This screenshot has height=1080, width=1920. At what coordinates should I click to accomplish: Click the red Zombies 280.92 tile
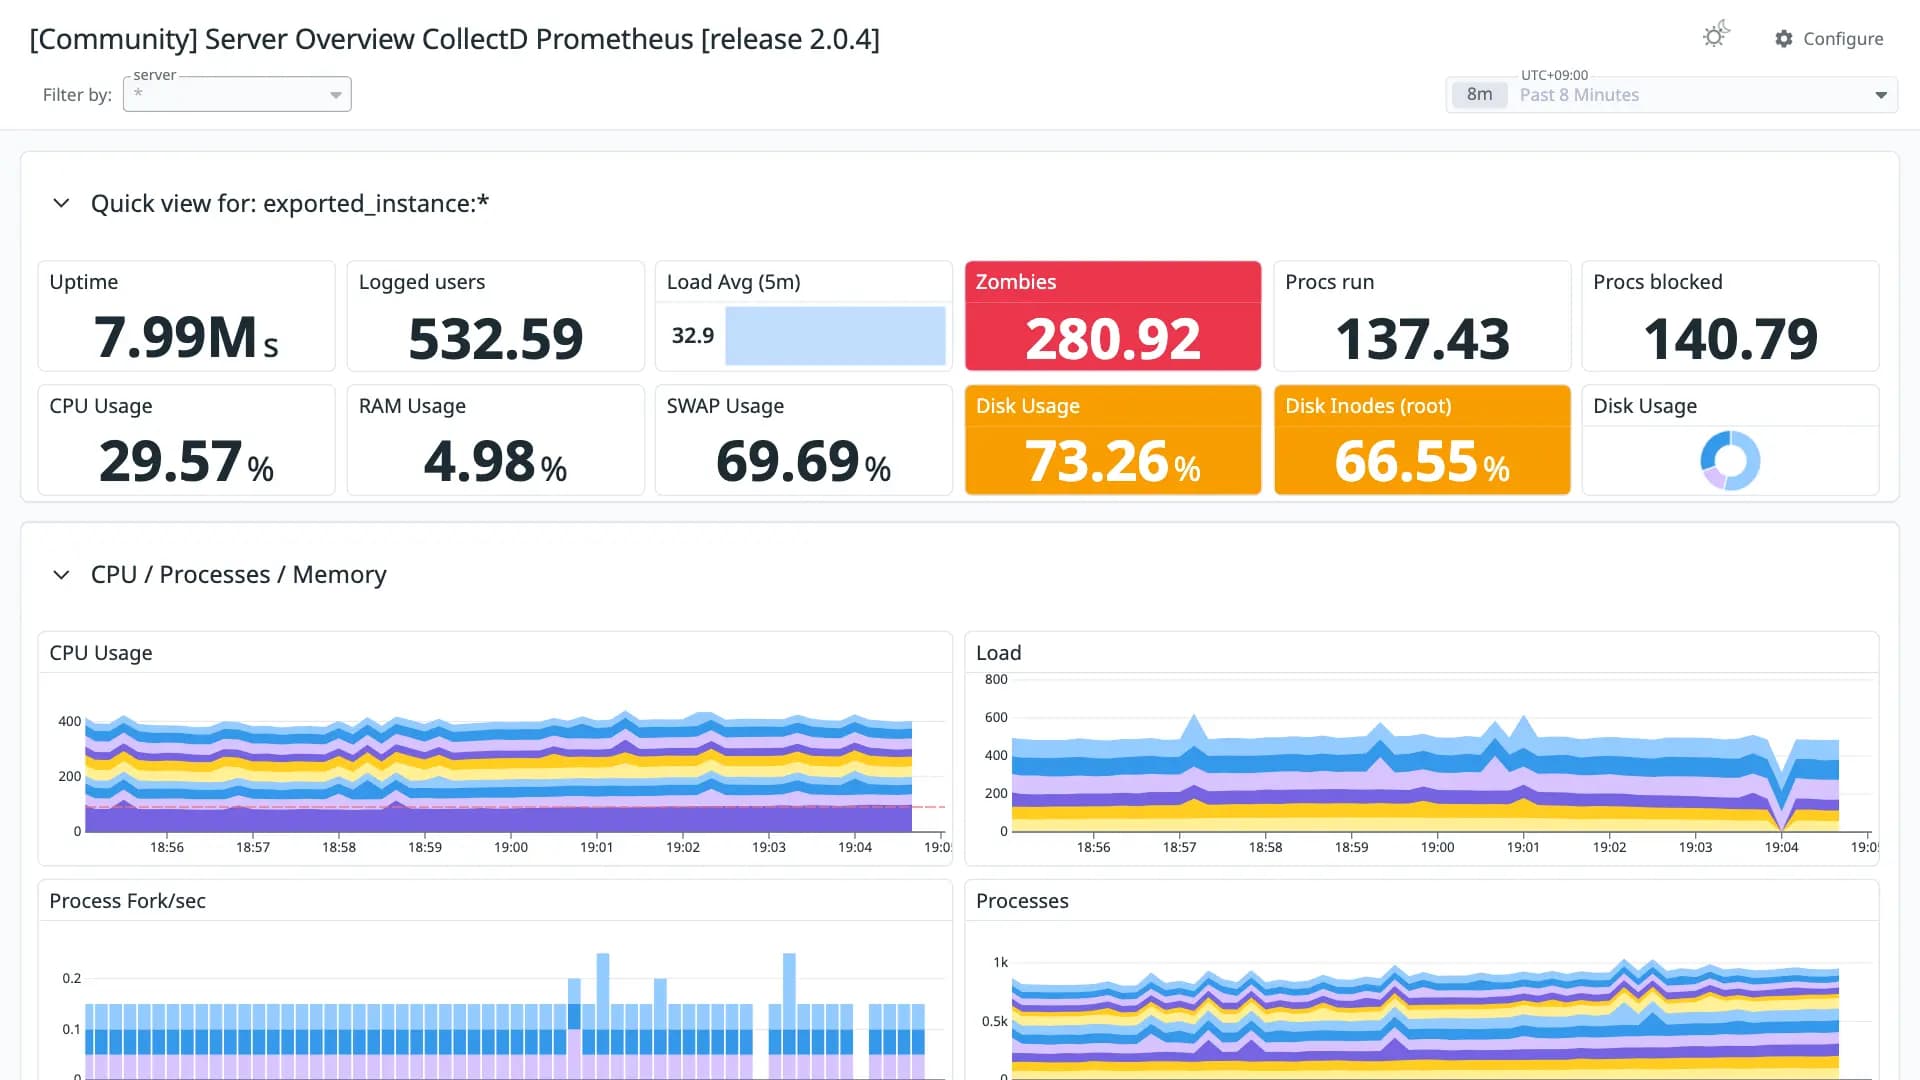click(x=1113, y=316)
